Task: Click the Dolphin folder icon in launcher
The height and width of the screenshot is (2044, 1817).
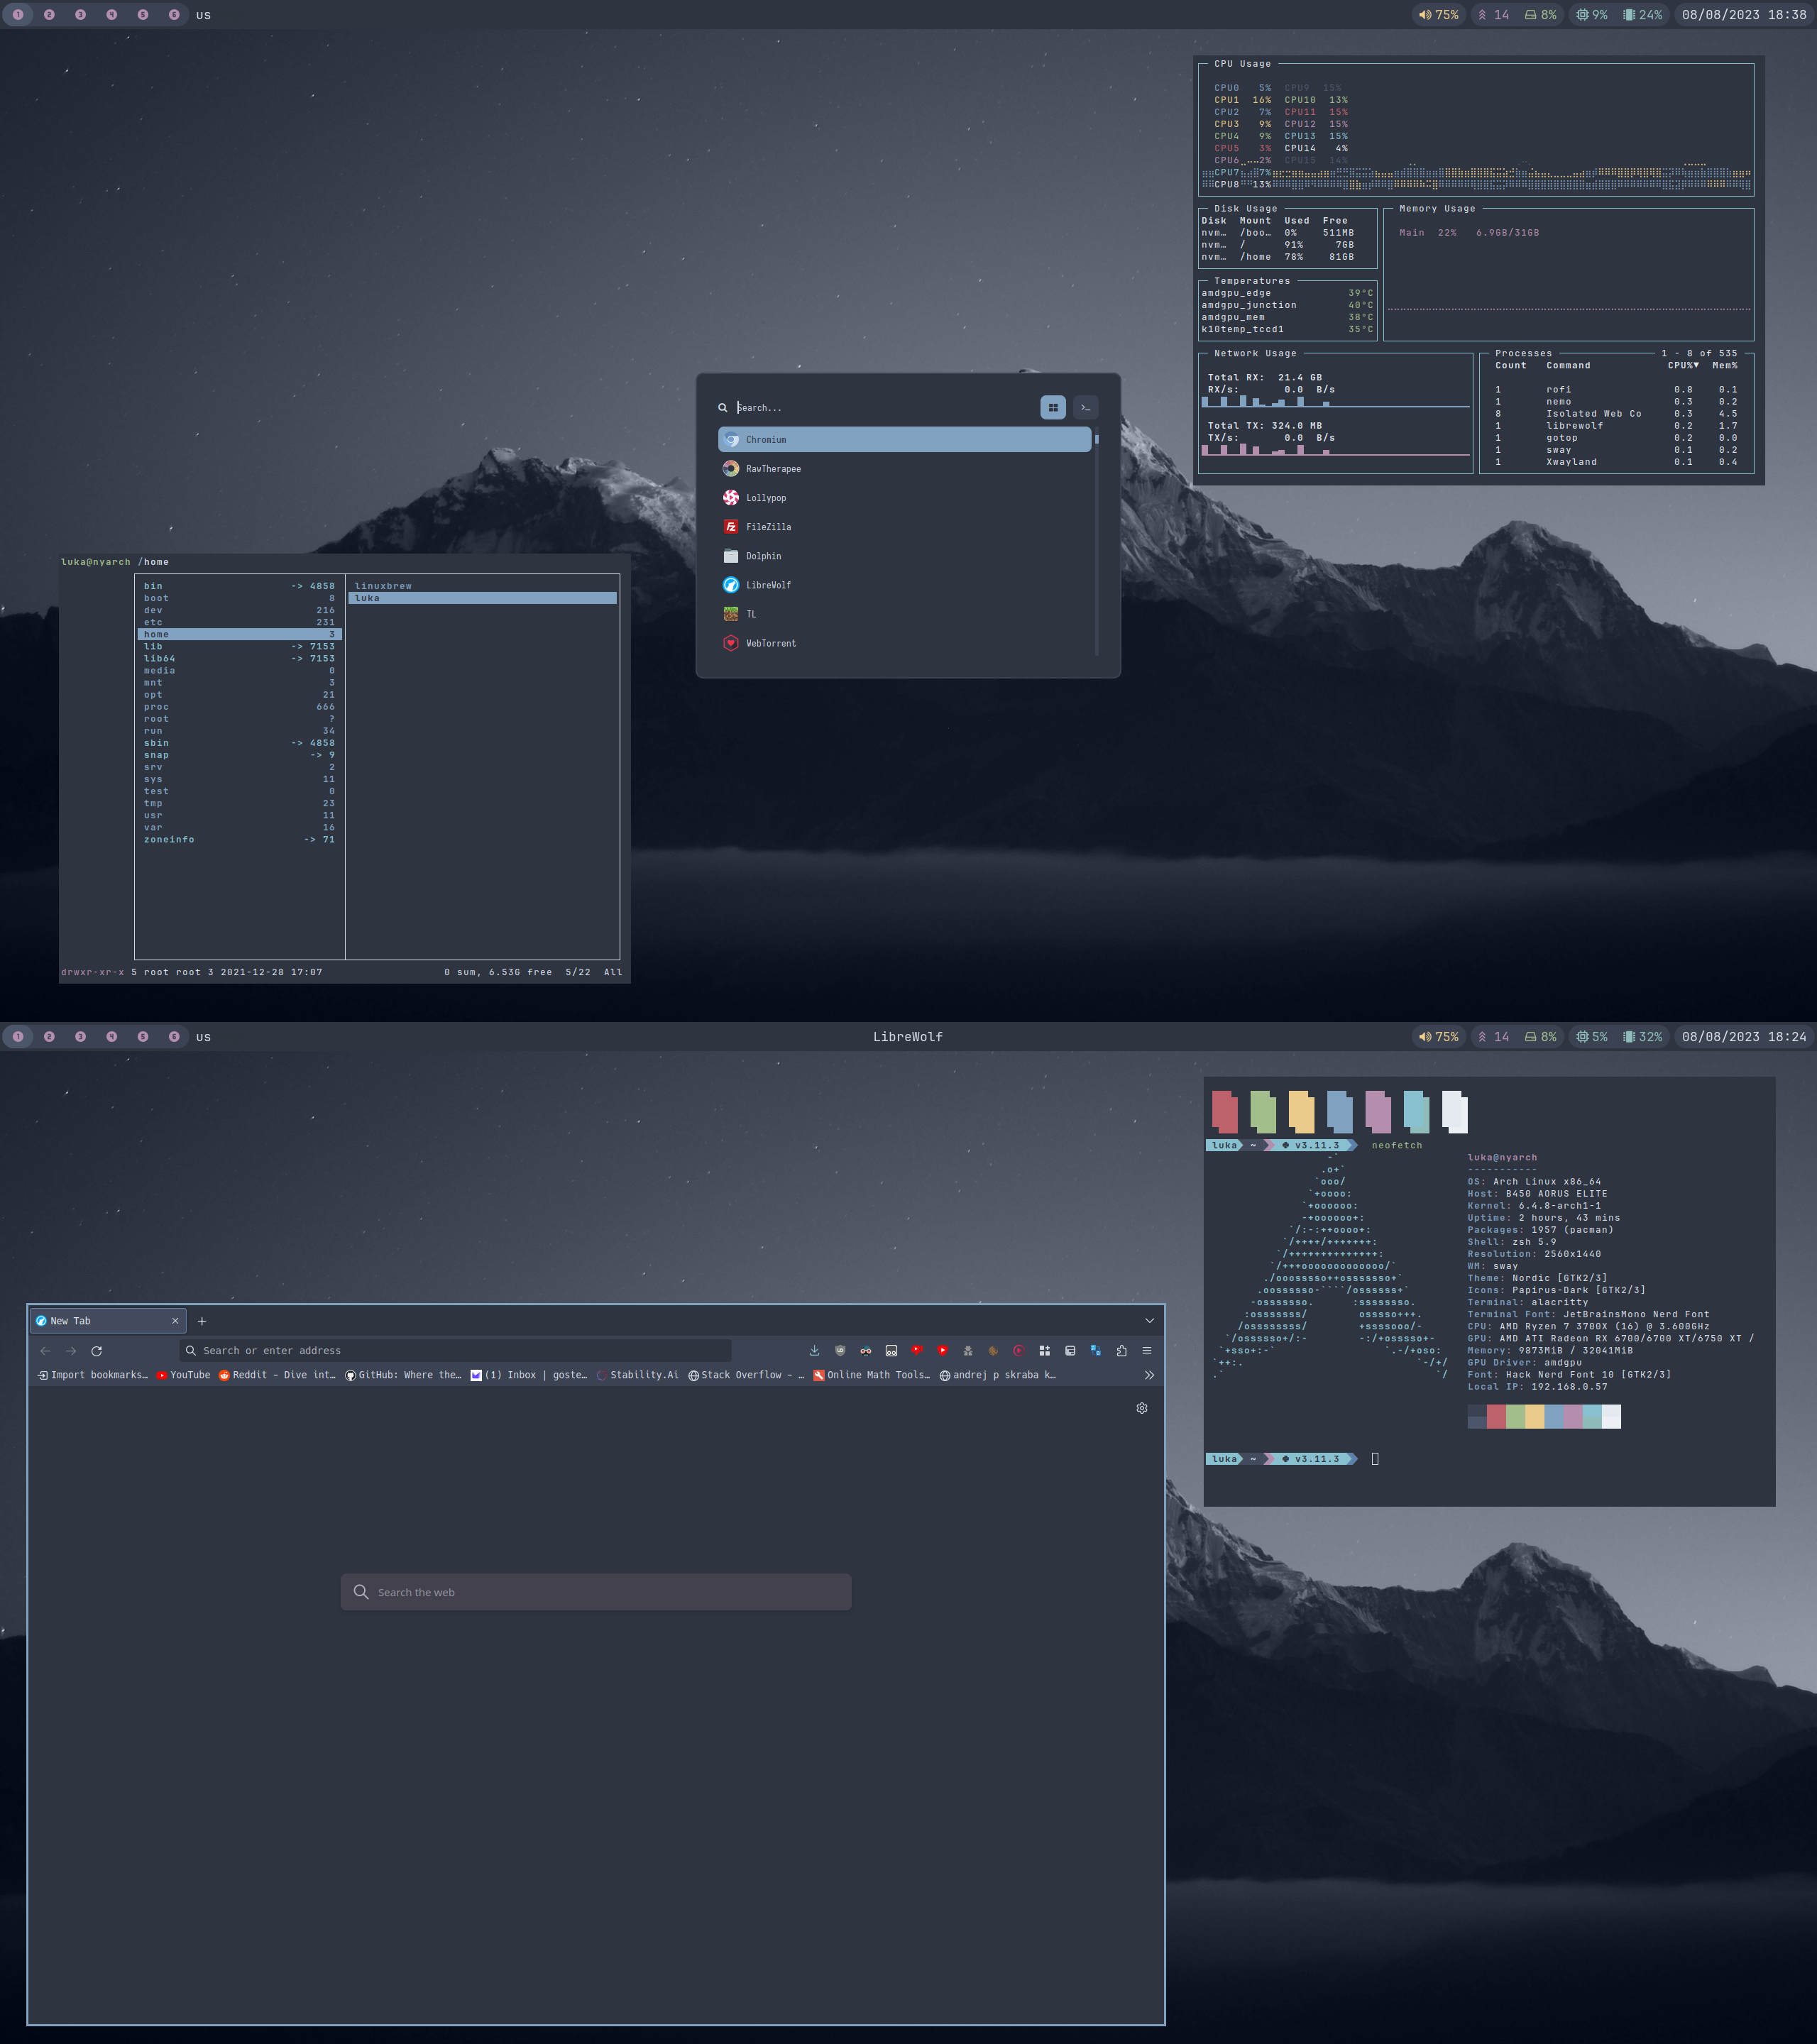Action: [731, 555]
